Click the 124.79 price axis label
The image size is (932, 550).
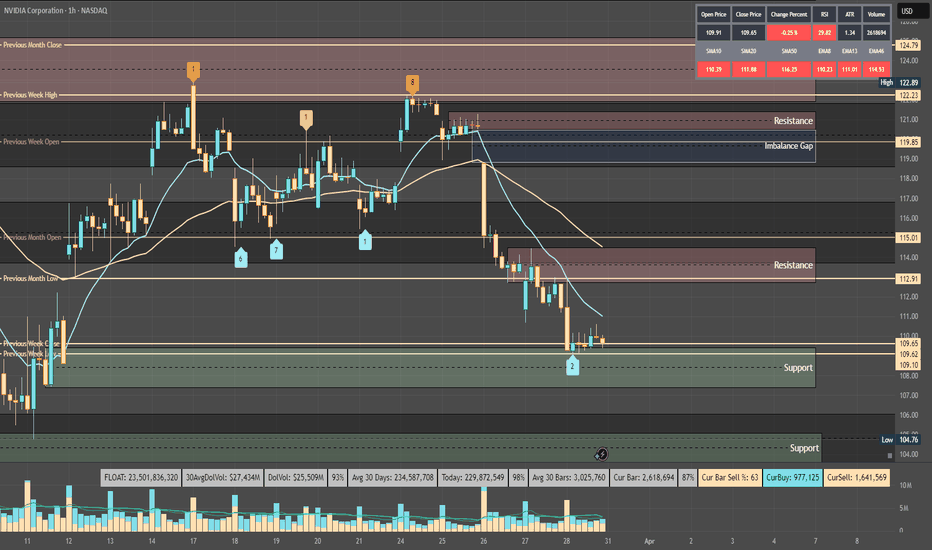[x=908, y=45]
